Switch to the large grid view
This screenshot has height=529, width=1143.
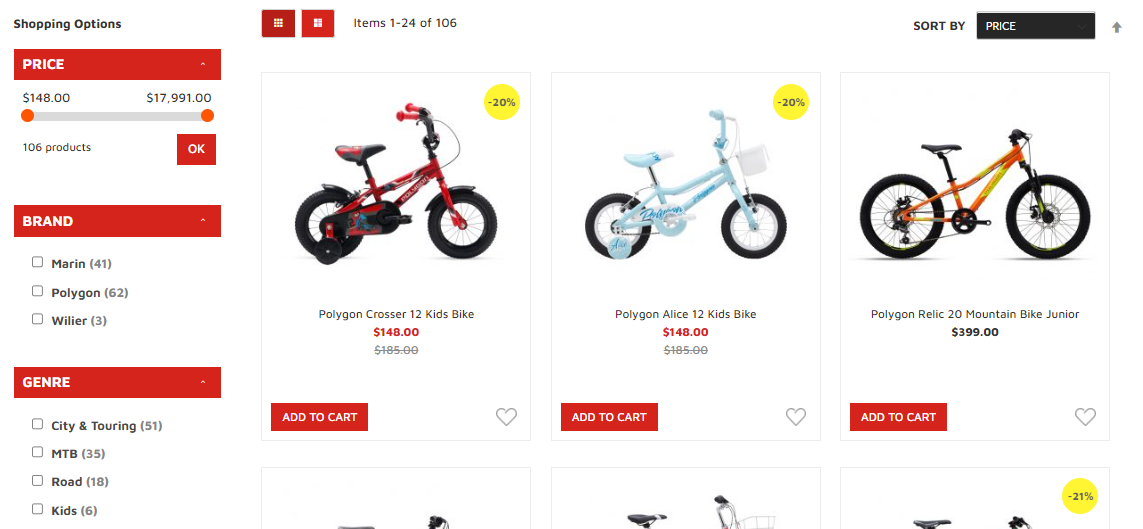tap(318, 23)
